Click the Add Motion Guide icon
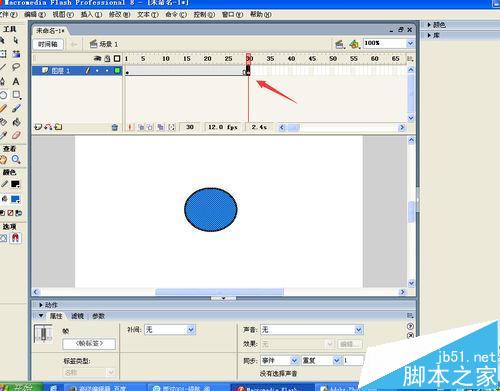 coord(48,127)
